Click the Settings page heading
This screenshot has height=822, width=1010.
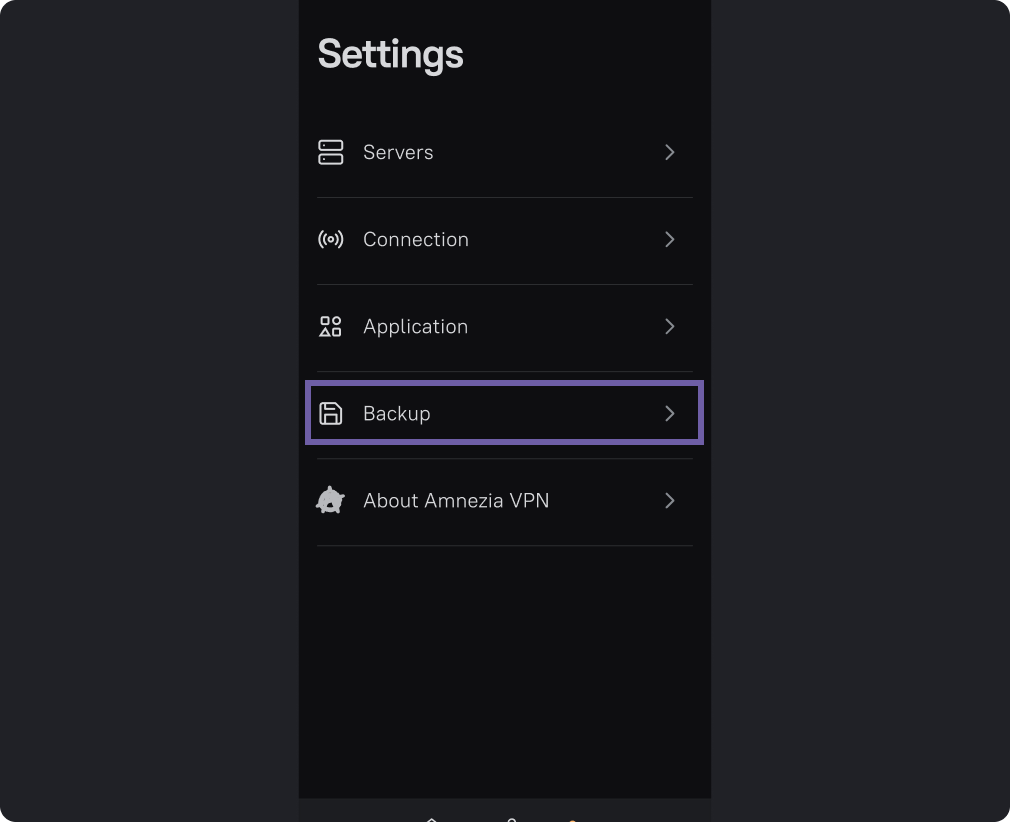pos(390,54)
